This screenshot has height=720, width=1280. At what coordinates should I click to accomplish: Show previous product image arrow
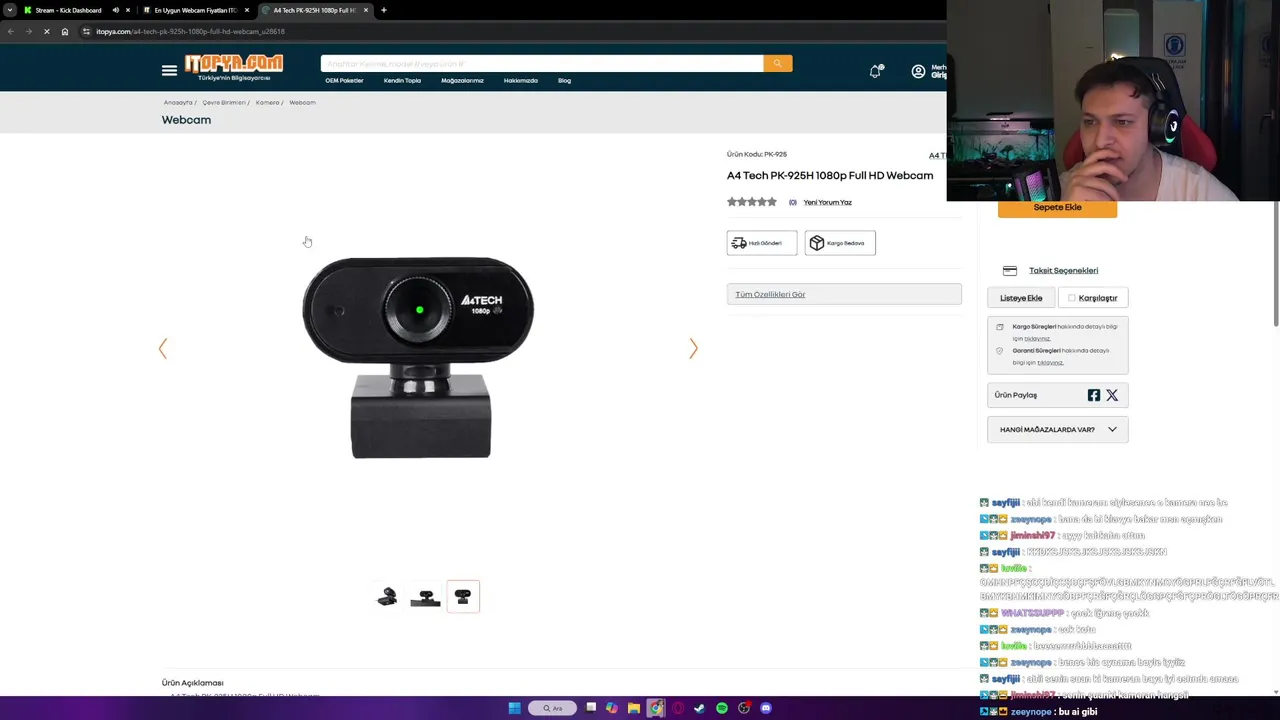pos(163,348)
